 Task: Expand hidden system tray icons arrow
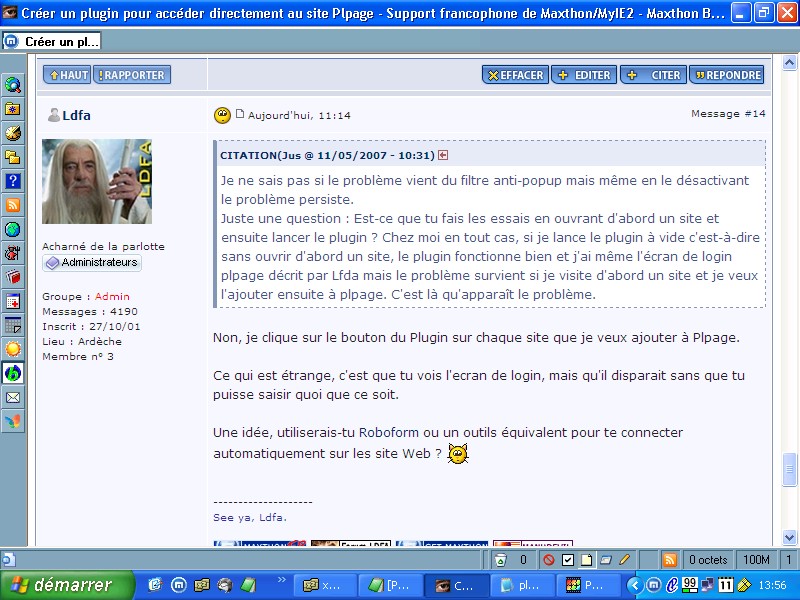[x=635, y=585]
